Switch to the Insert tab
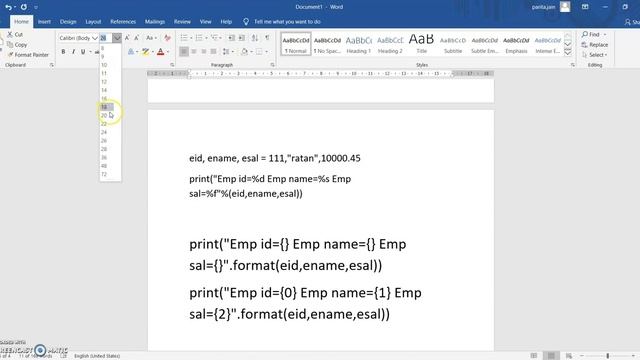 [x=44, y=22]
